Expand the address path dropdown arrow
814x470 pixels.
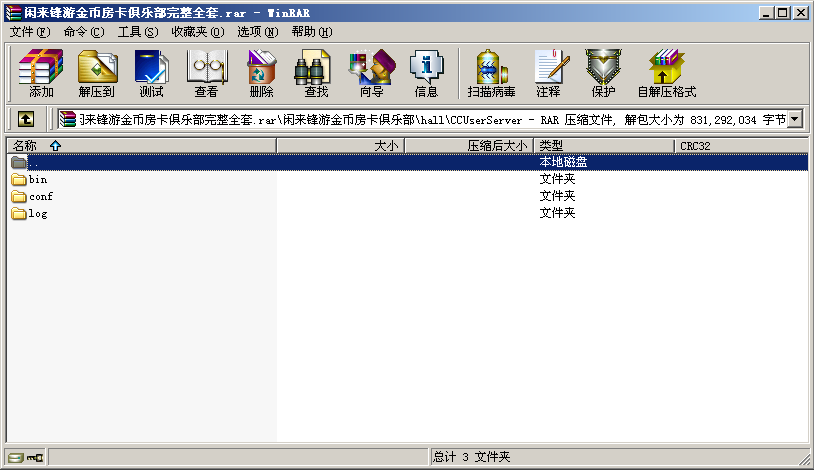point(796,119)
